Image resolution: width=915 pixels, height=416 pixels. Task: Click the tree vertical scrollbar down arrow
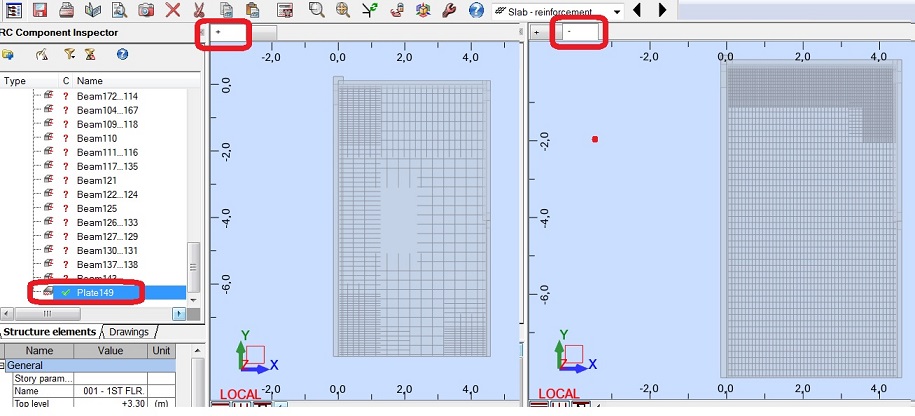coord(194,299)
